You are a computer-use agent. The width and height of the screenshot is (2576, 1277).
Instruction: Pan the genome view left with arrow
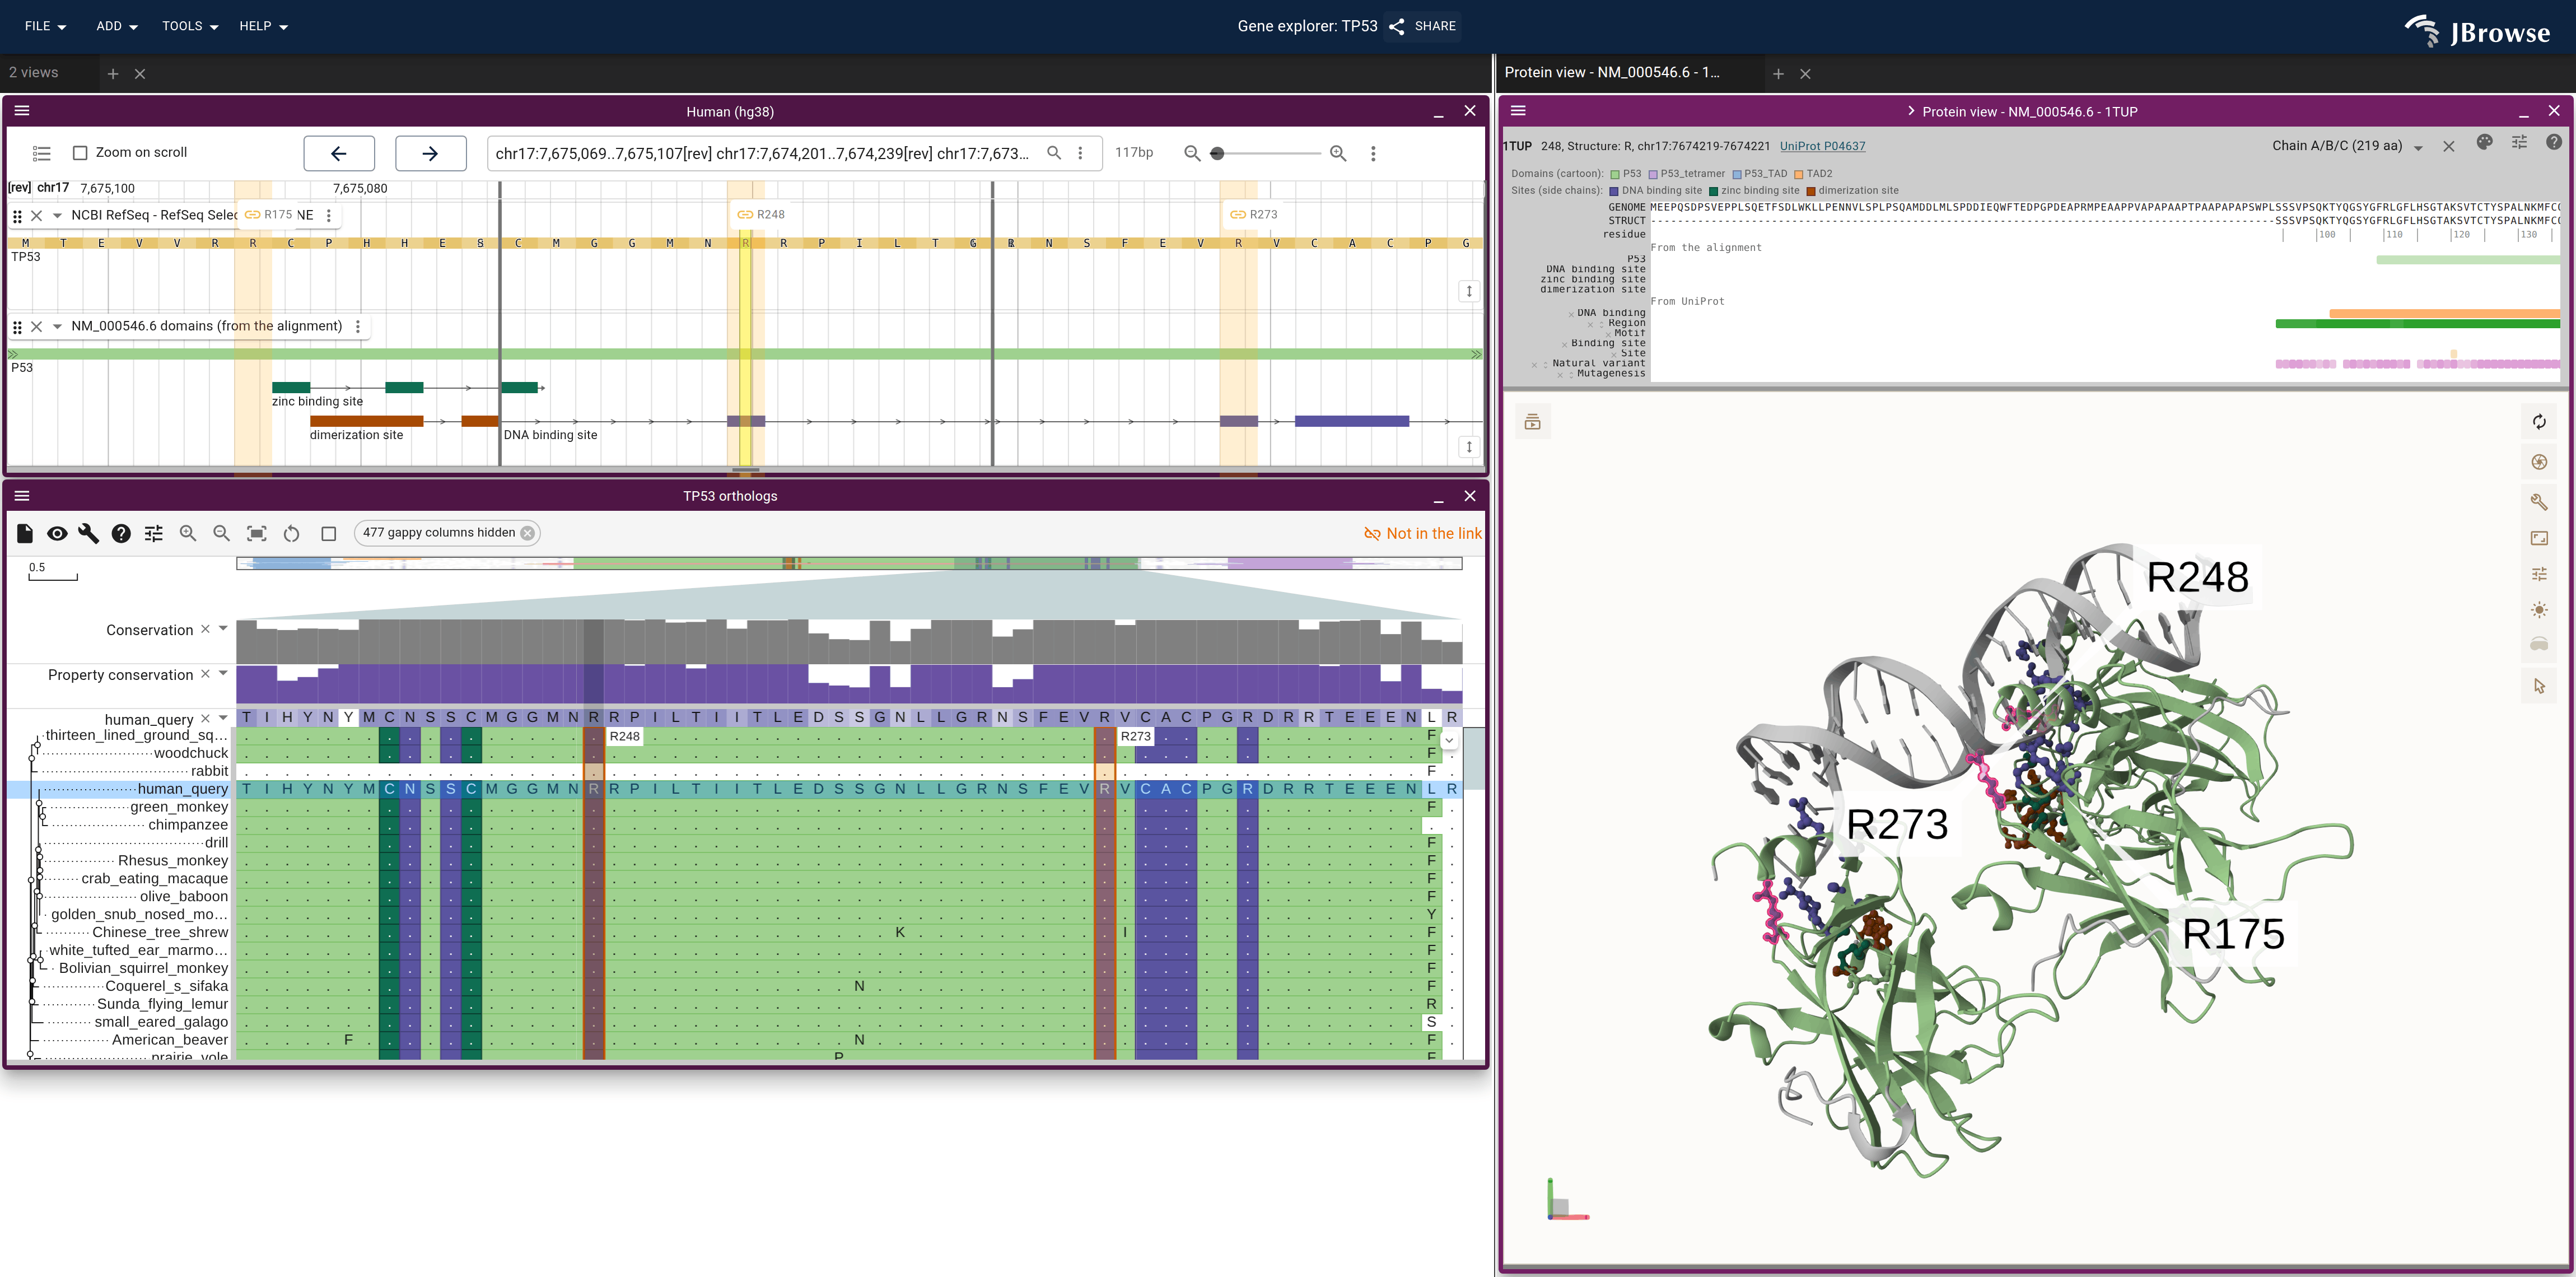click(x=339, y=153)
